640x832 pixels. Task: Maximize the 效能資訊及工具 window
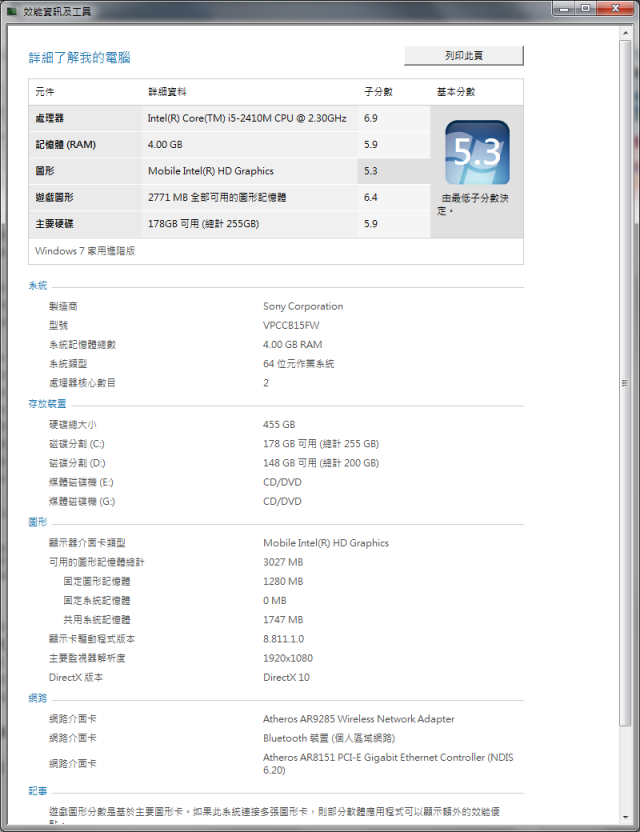point(586,8)
